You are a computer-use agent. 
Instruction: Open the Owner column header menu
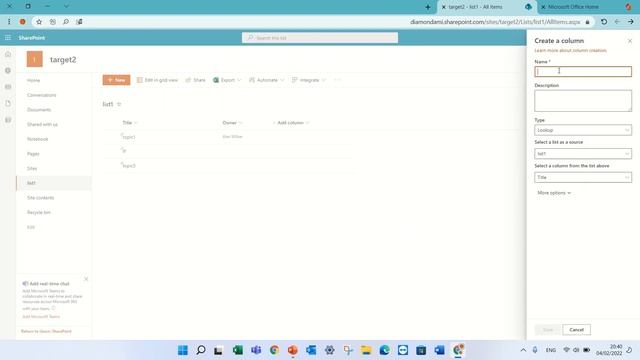(x=232, y=122)
